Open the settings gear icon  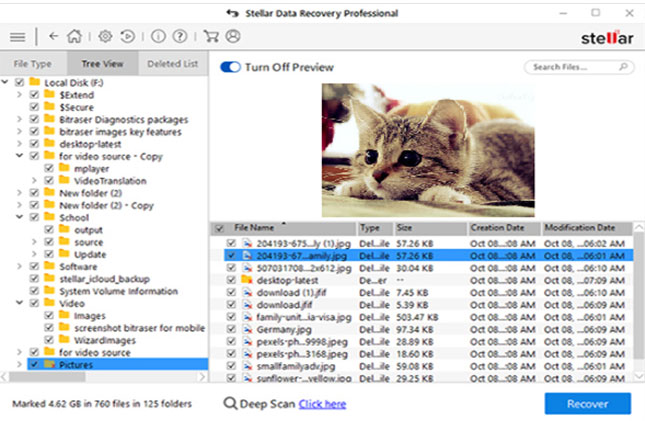(105, 36)
